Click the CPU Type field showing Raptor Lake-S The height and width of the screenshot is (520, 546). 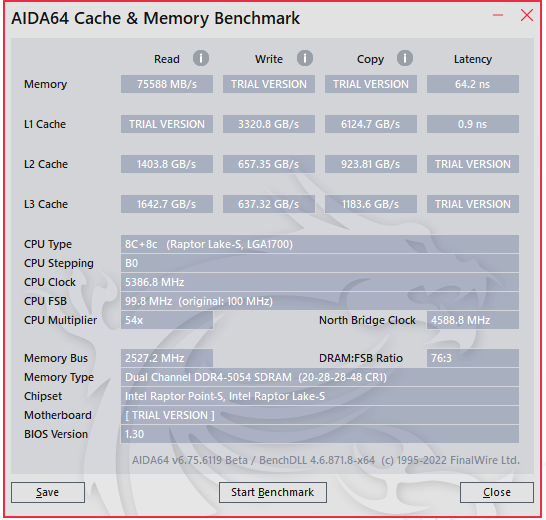click(320, 244)
